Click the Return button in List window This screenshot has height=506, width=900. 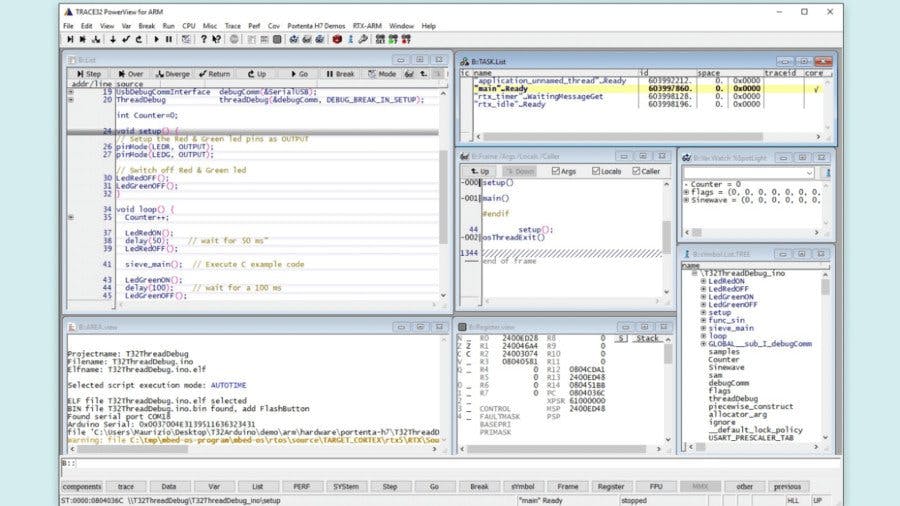tap(214, 74)
